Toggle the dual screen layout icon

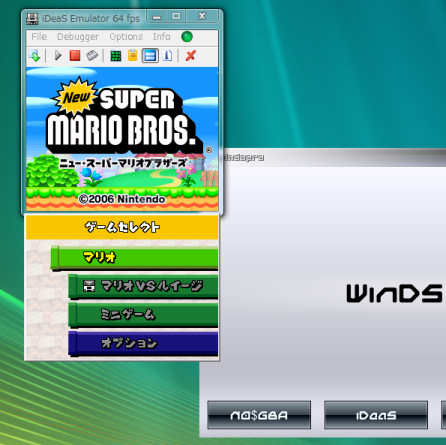[x=150, y=55]
